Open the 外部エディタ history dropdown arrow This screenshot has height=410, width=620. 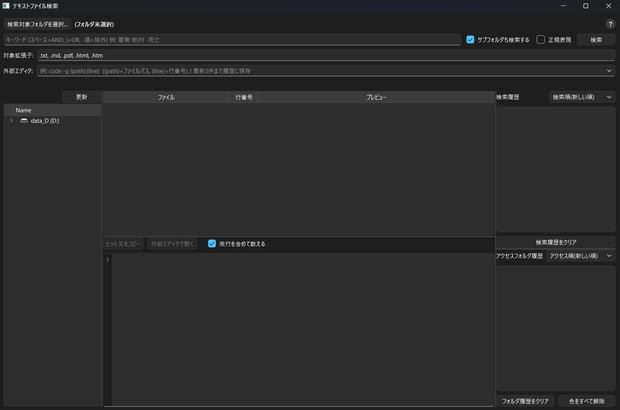point(609,71)
